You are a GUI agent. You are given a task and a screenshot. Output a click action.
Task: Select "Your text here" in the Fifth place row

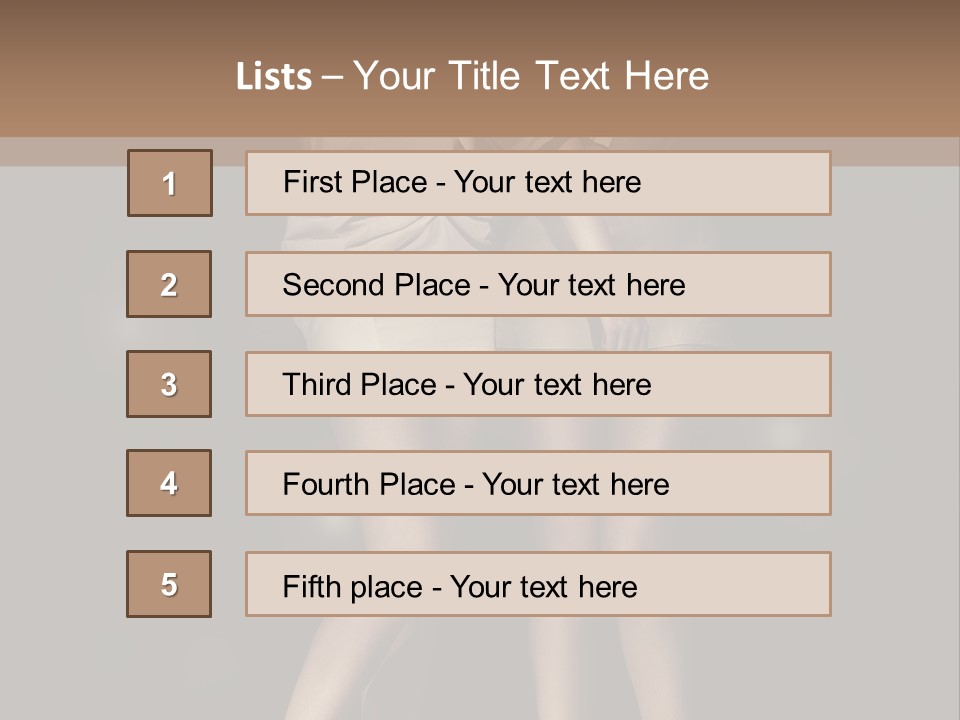point(543,586)
